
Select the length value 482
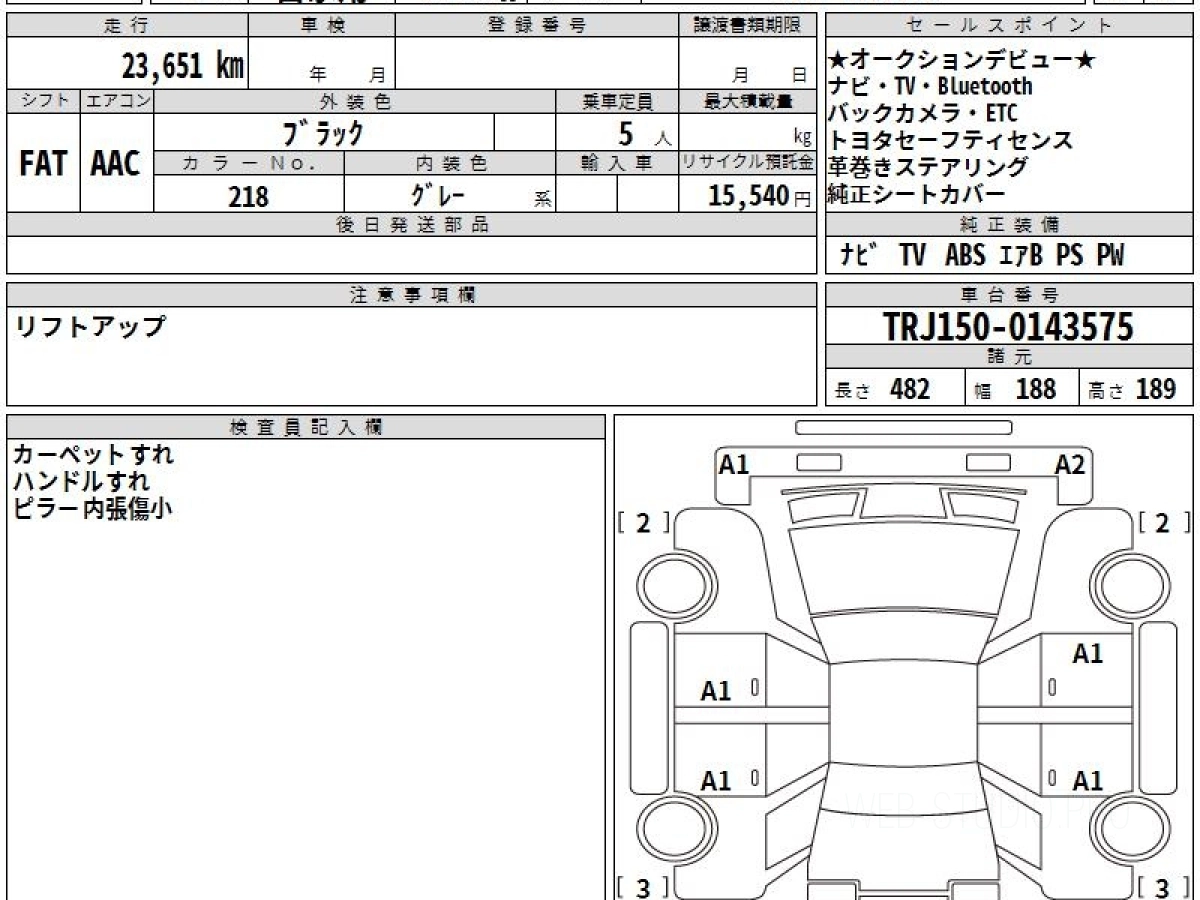910,389
